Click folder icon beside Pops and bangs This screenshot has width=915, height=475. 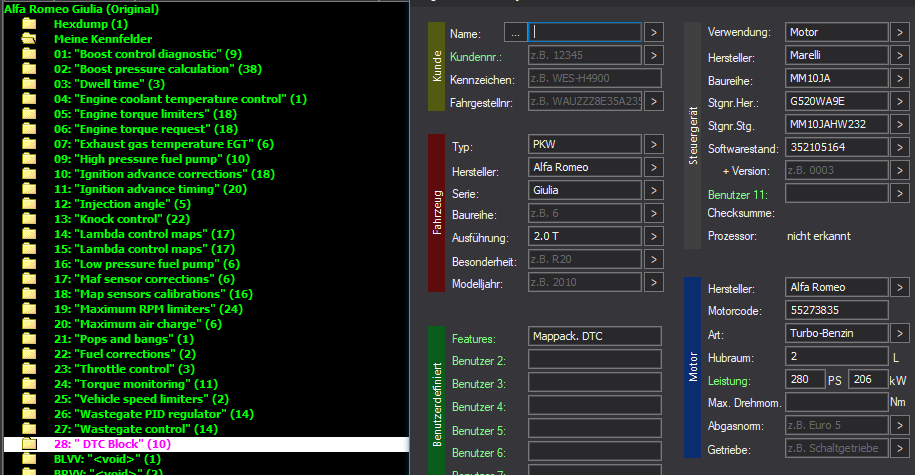pos(29,339)
